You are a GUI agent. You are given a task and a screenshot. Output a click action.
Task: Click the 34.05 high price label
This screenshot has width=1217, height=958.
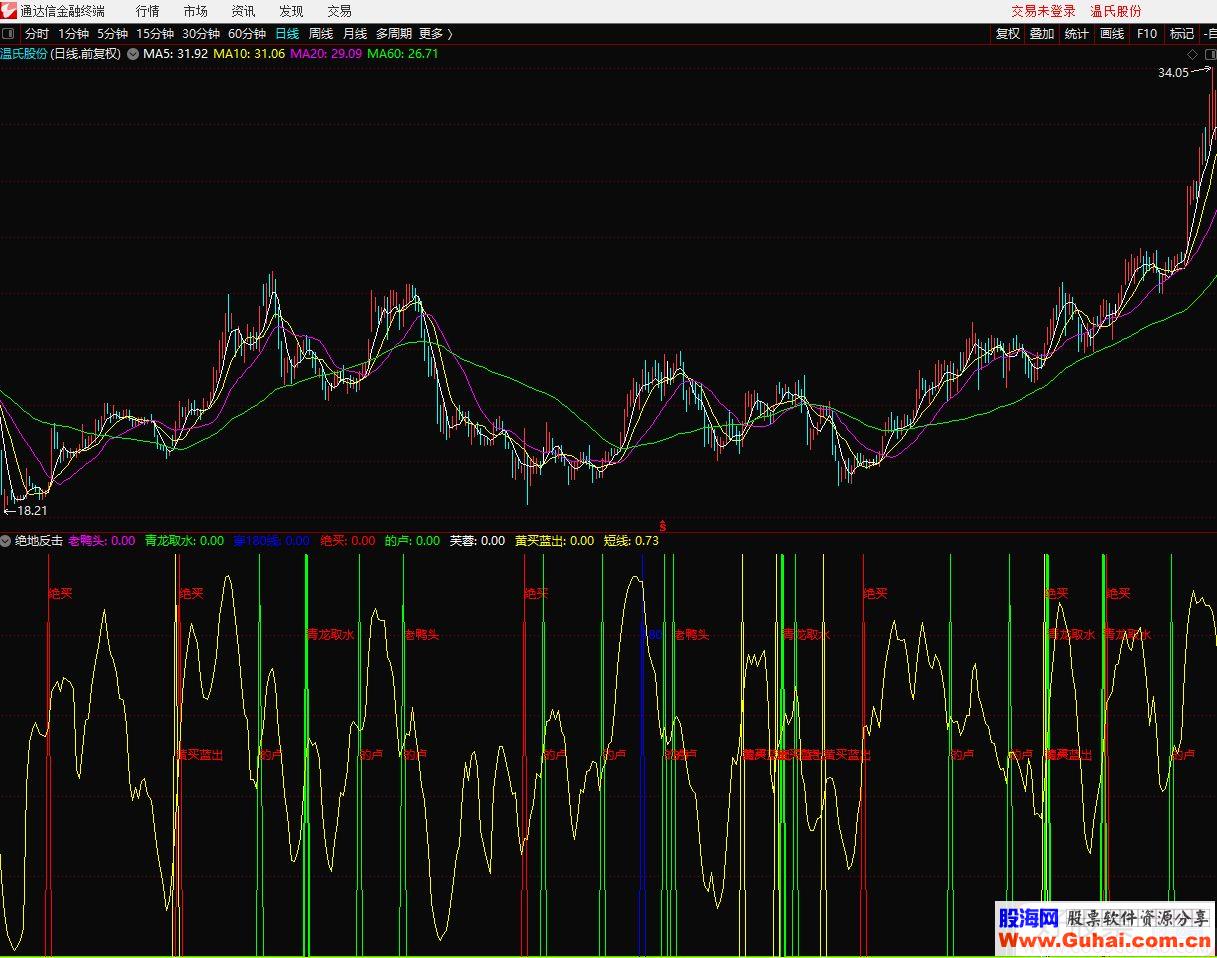pyautogui.click(x=1173, y=72)
